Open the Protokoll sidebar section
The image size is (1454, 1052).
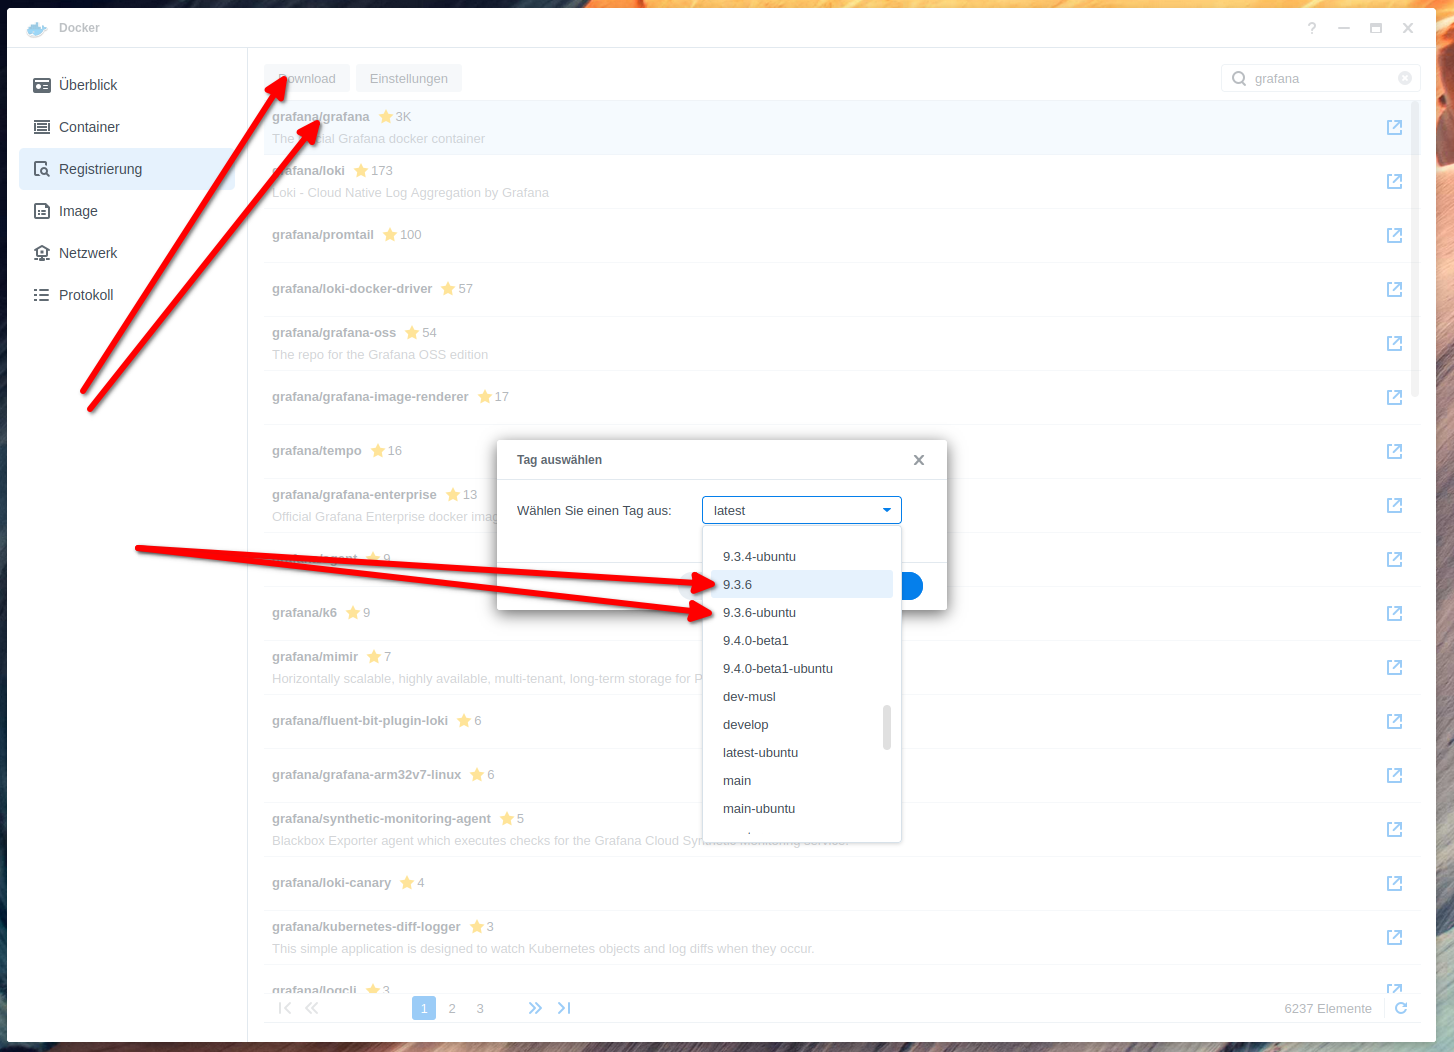(x=127, y=295)
